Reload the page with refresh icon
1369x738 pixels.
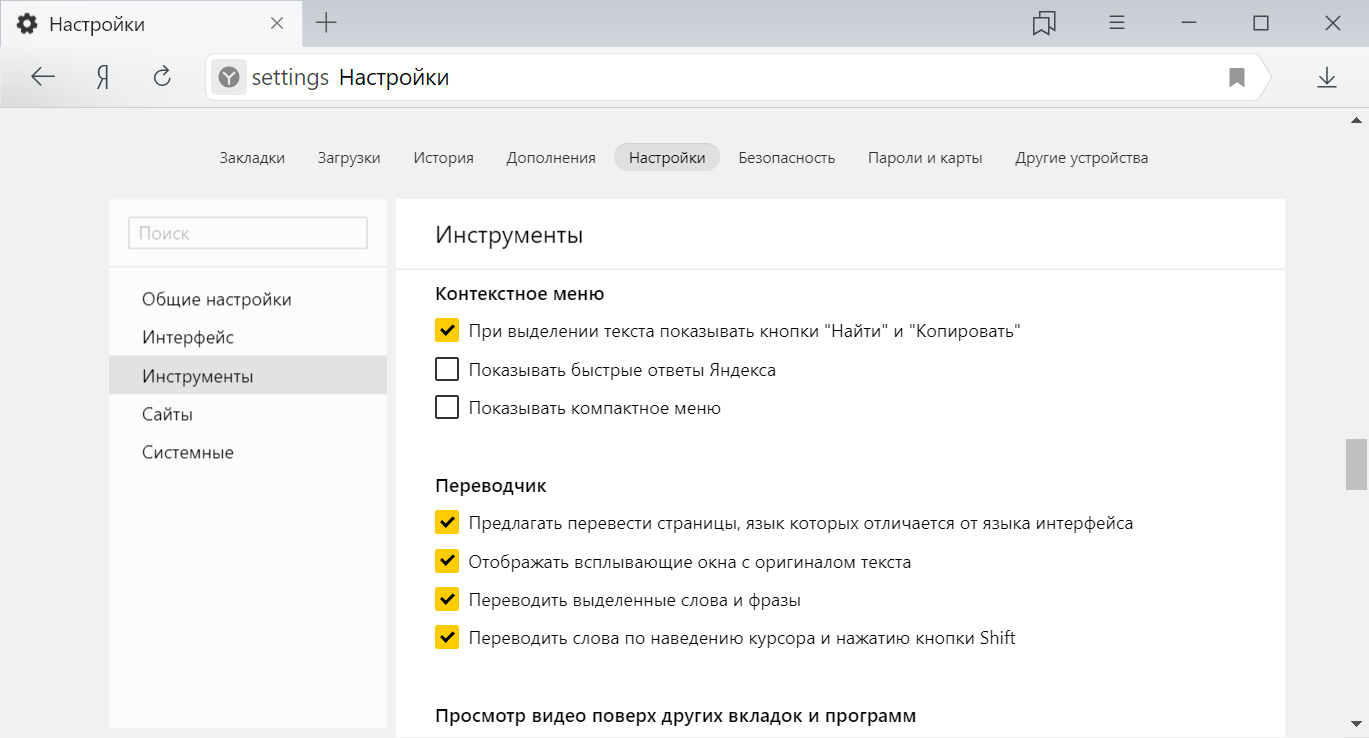162,76
